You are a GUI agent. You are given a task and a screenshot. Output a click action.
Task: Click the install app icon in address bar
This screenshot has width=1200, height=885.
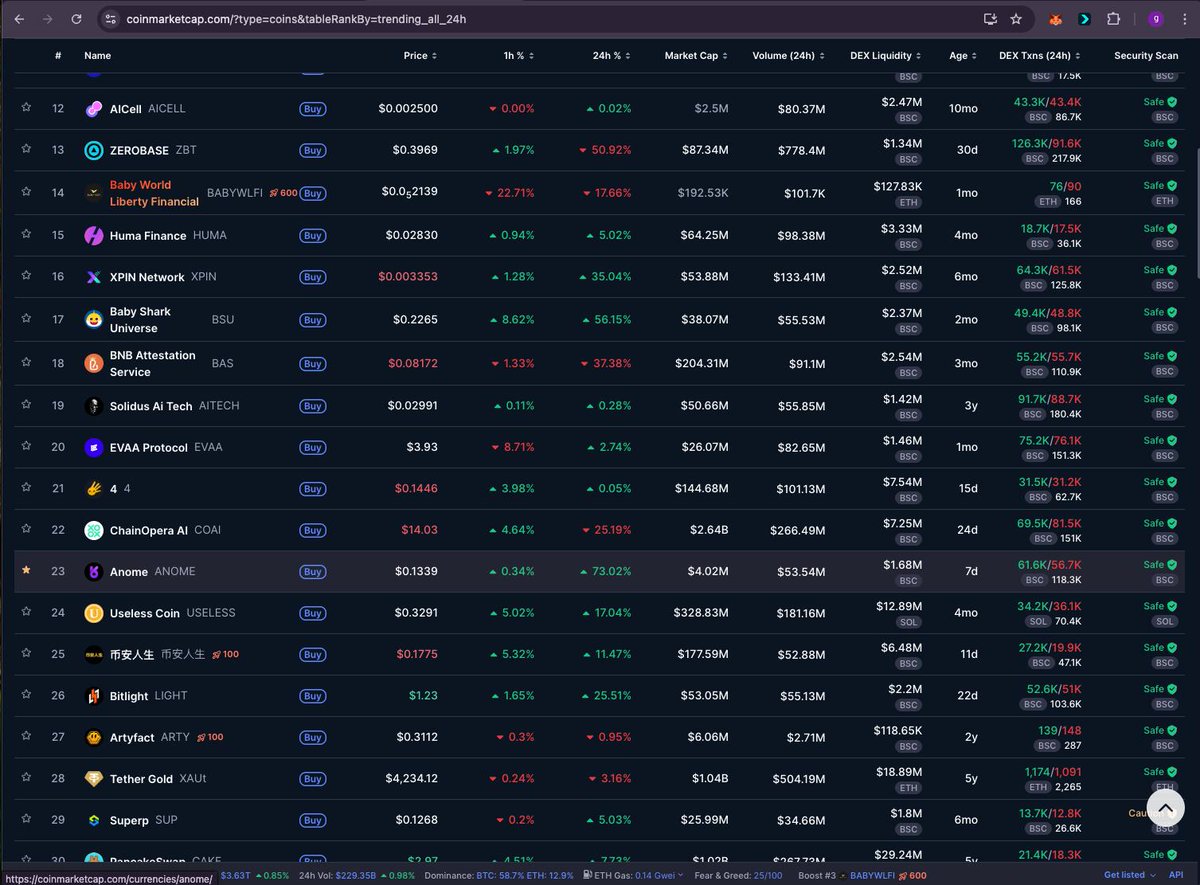[990, 19]
